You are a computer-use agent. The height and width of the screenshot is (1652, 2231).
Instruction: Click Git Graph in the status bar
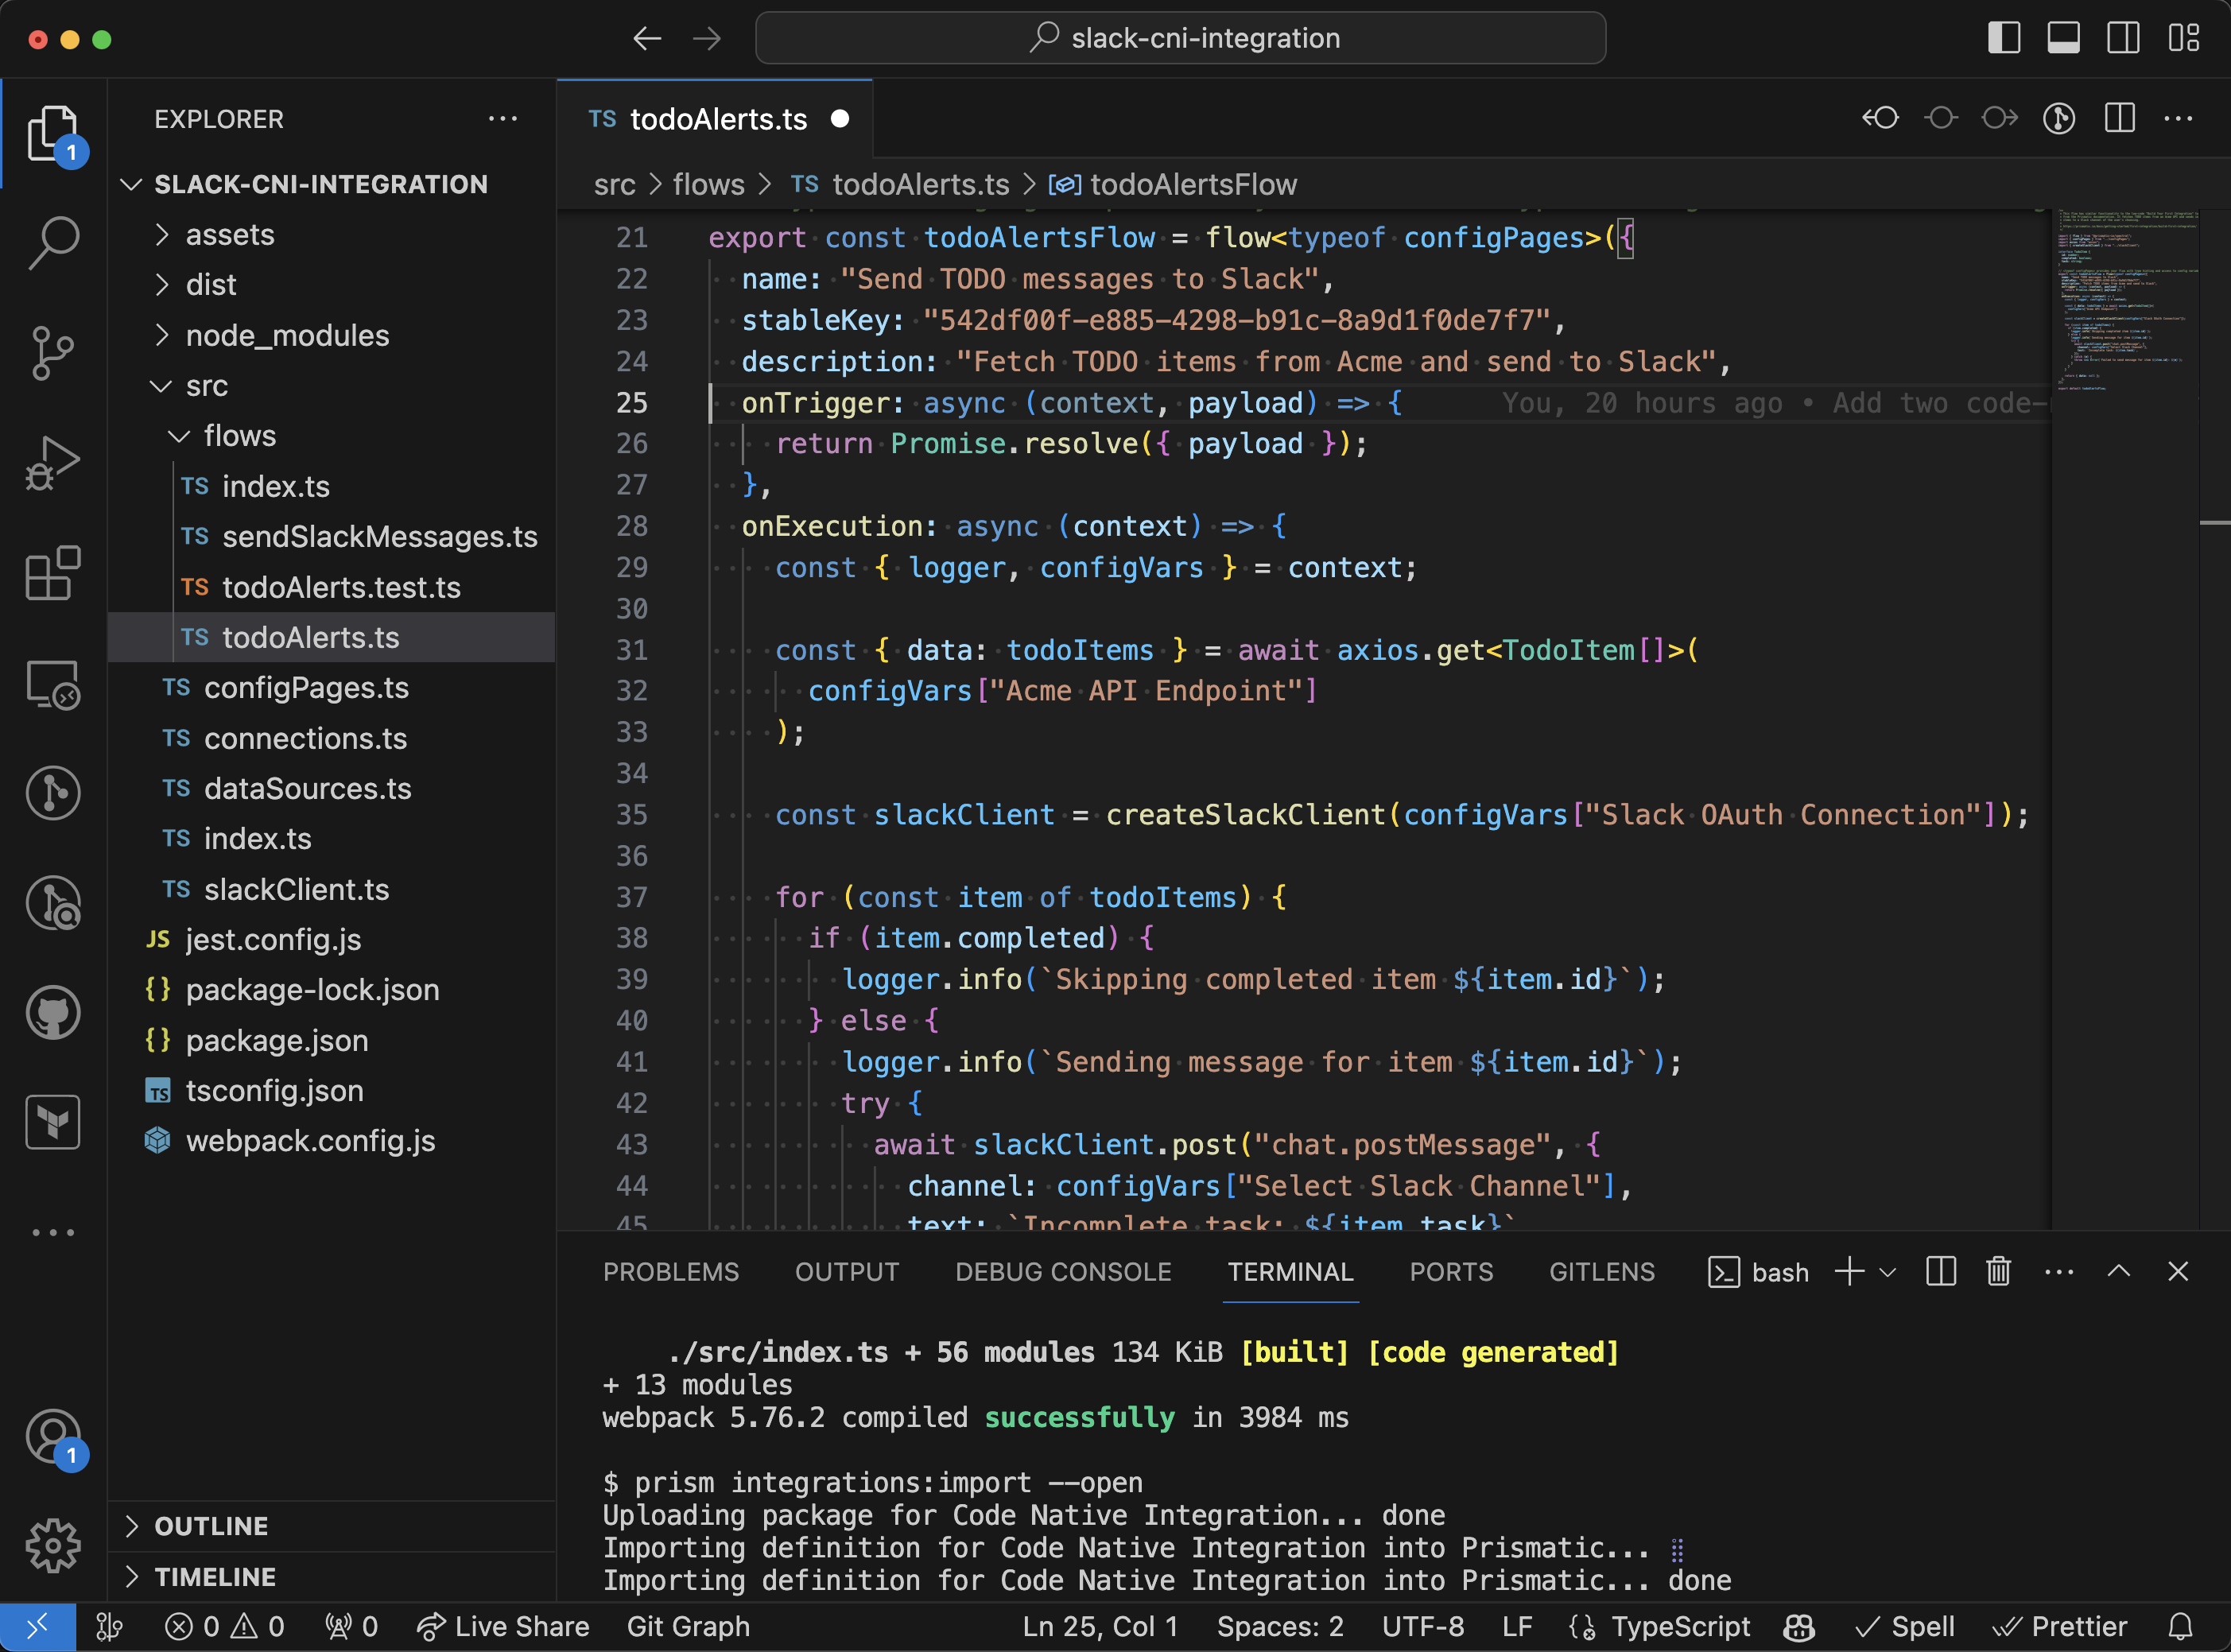pyautogui.click(x=688, y=1627)
